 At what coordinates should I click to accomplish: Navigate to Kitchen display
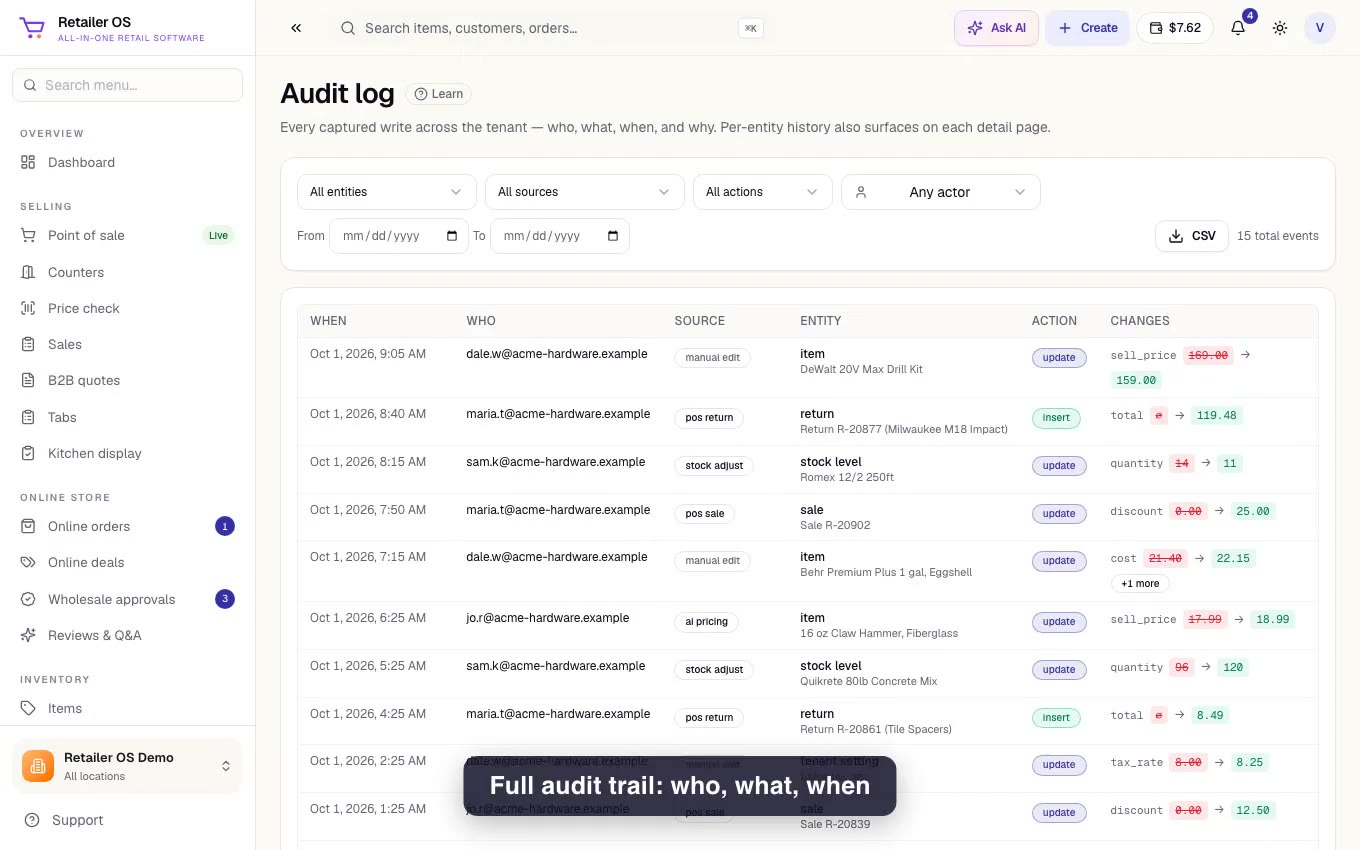(127, 453)
